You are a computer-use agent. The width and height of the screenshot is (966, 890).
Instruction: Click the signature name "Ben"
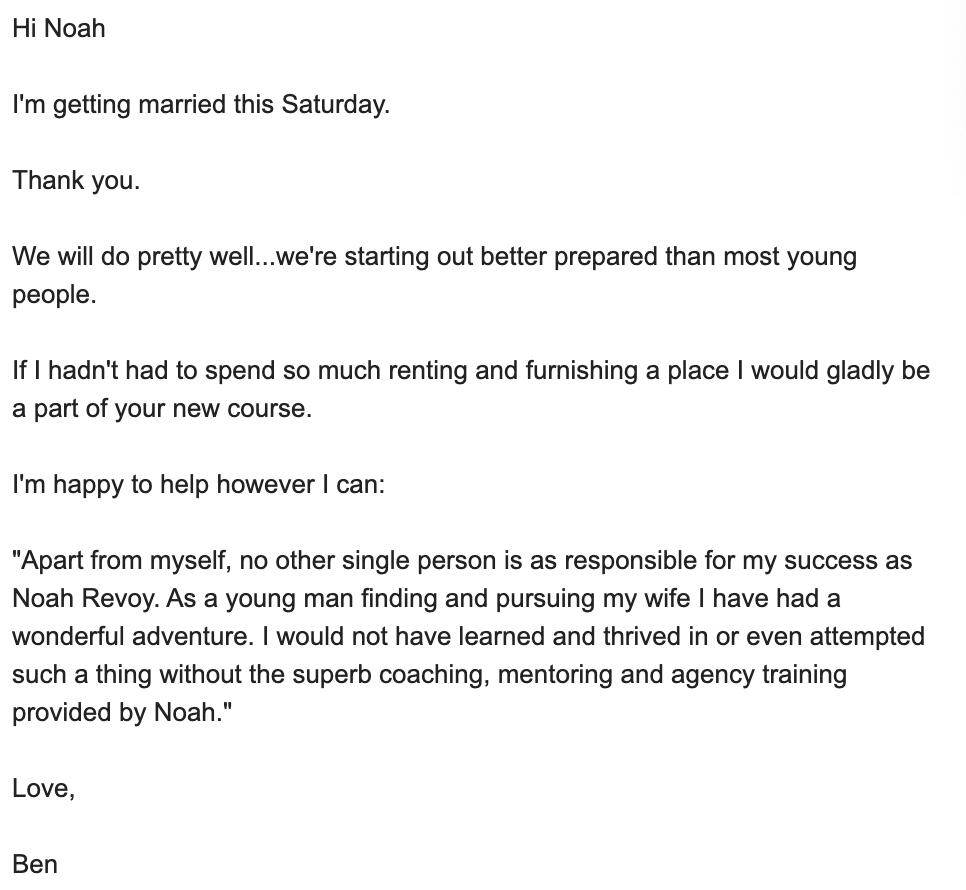[x=35, y=864]
